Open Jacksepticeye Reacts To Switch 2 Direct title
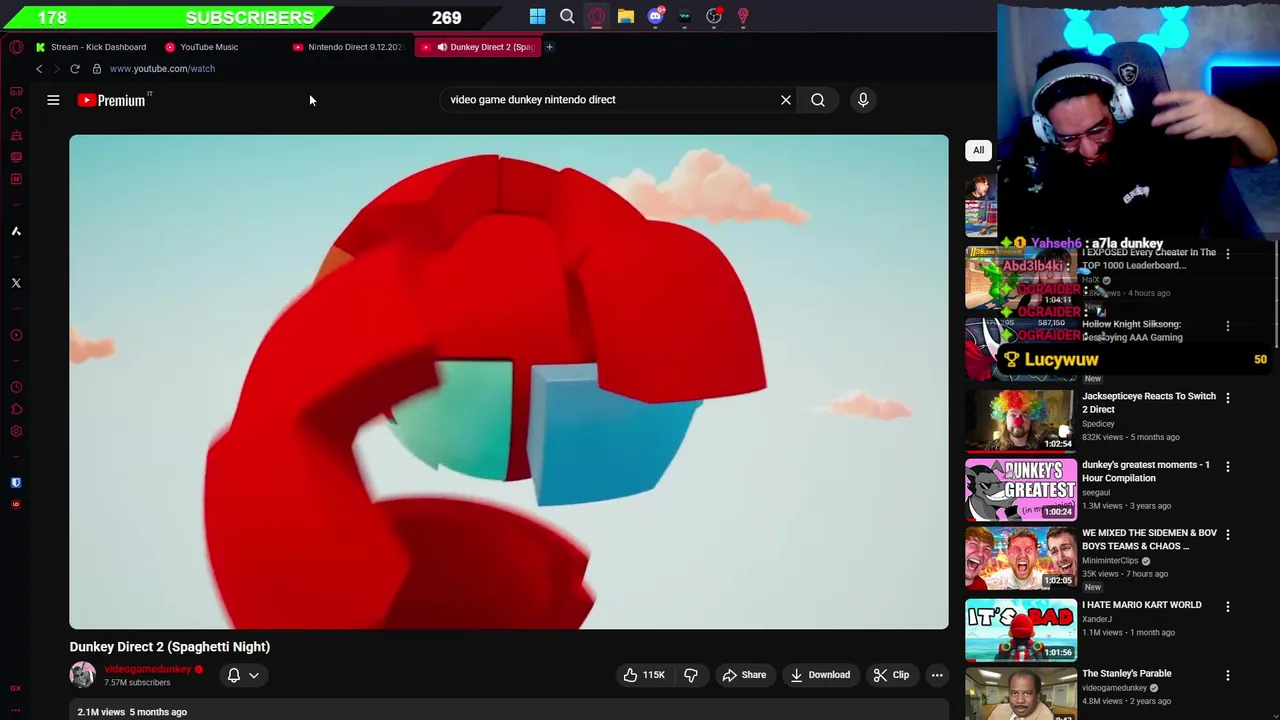Screen dimensions: 1280x720 click(1149, 403)
